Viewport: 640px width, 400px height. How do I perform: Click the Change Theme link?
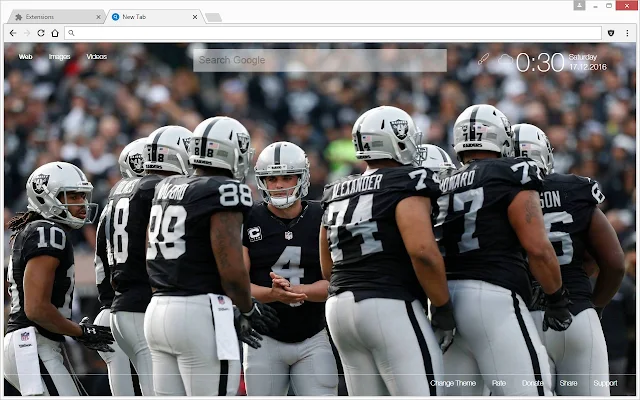(x=453, y=383)
